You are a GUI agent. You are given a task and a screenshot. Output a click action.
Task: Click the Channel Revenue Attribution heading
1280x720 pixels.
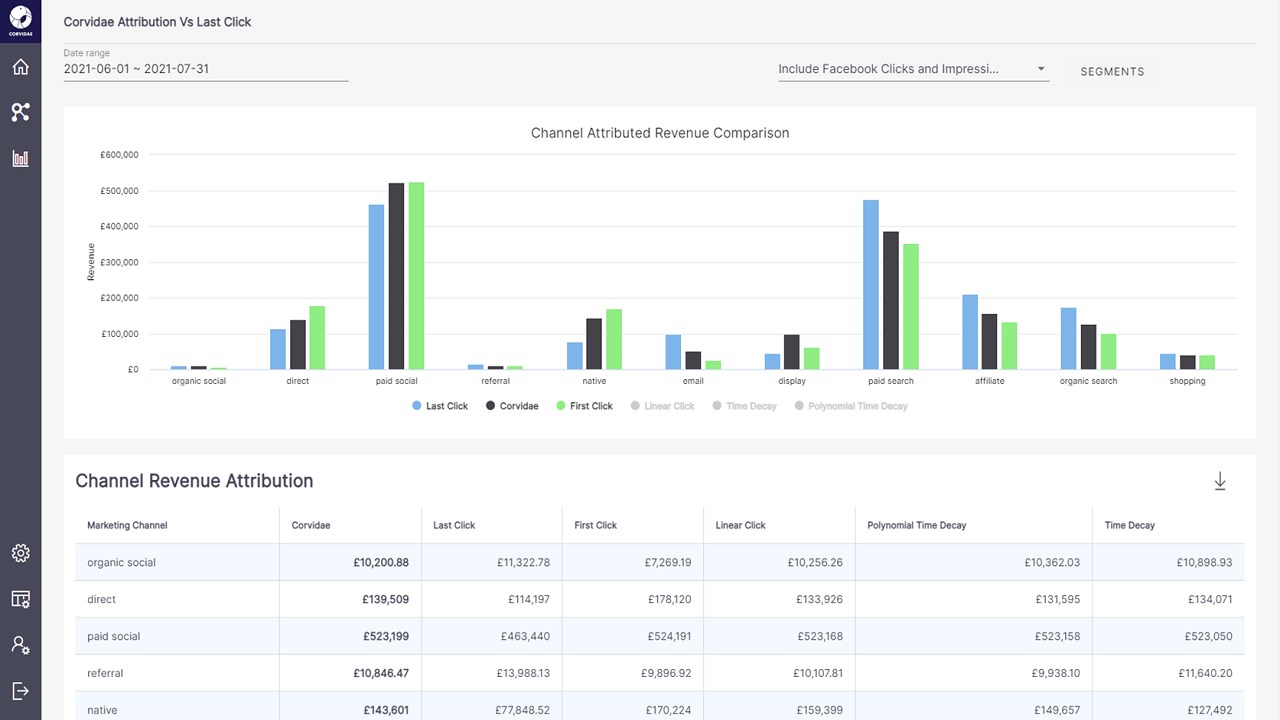195,481
